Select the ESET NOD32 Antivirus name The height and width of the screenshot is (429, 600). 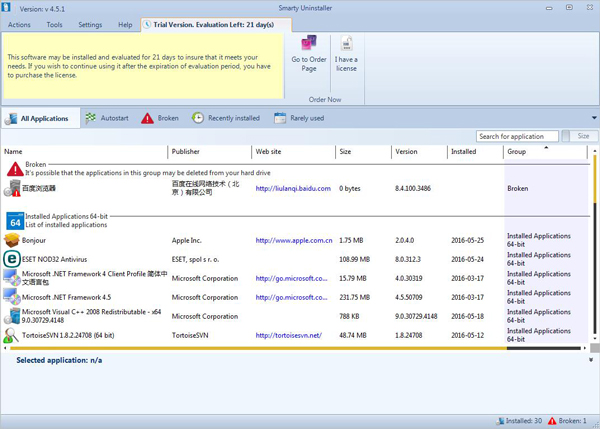point(54,259)
